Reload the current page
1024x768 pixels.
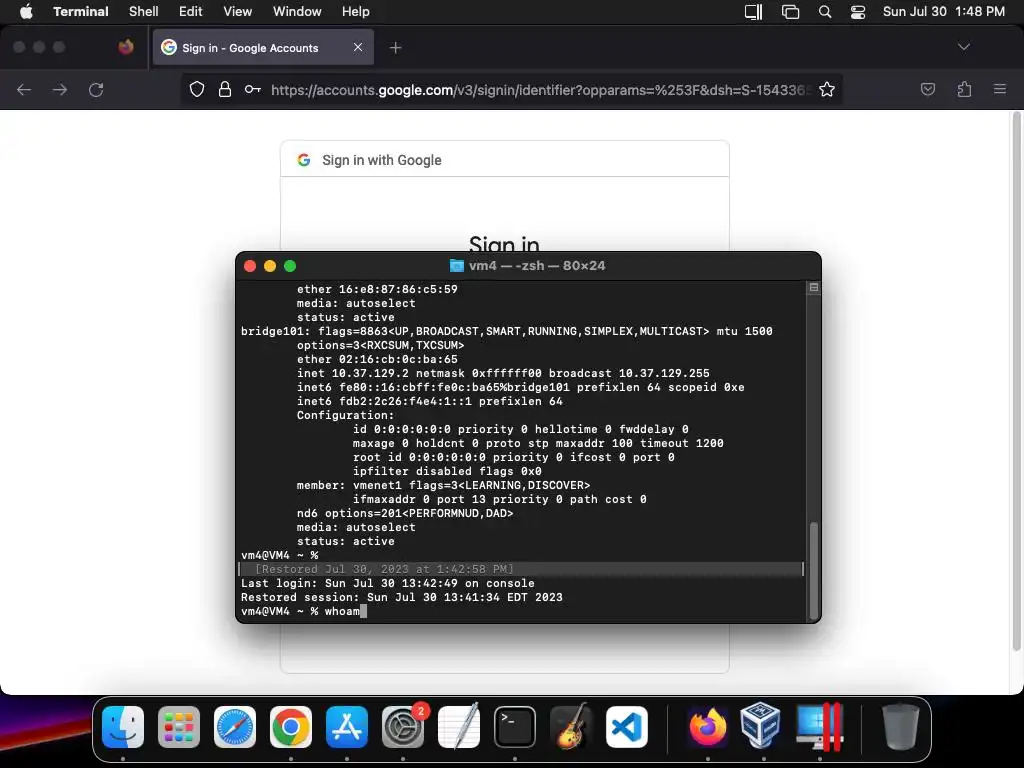(96, 89)
